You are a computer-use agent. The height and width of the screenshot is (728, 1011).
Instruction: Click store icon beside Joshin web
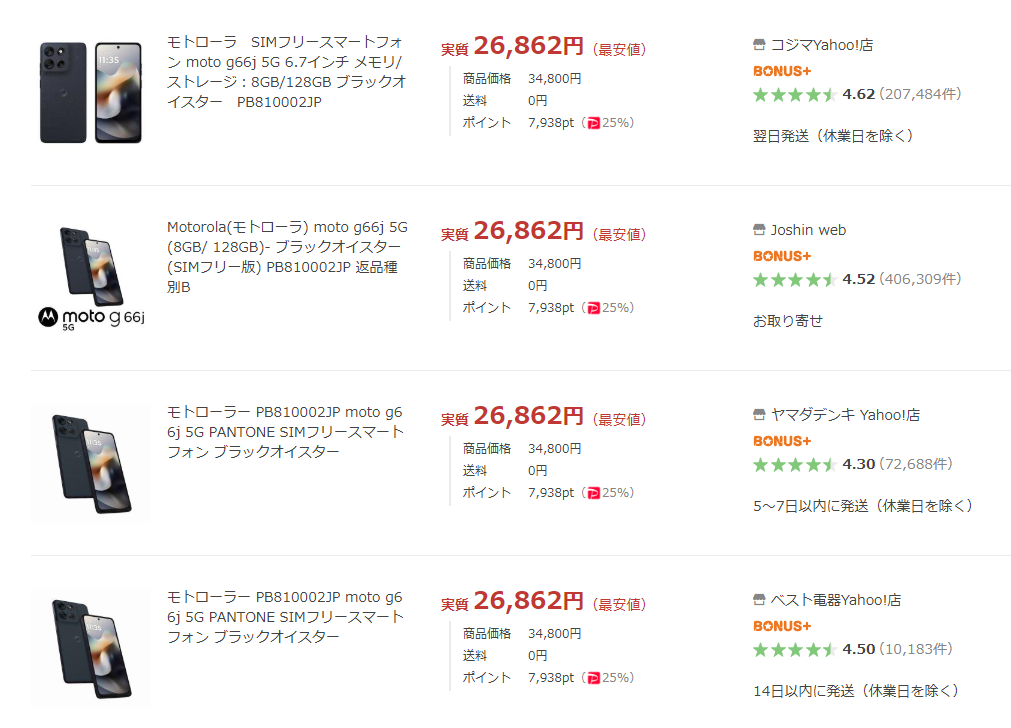[759, 230]
